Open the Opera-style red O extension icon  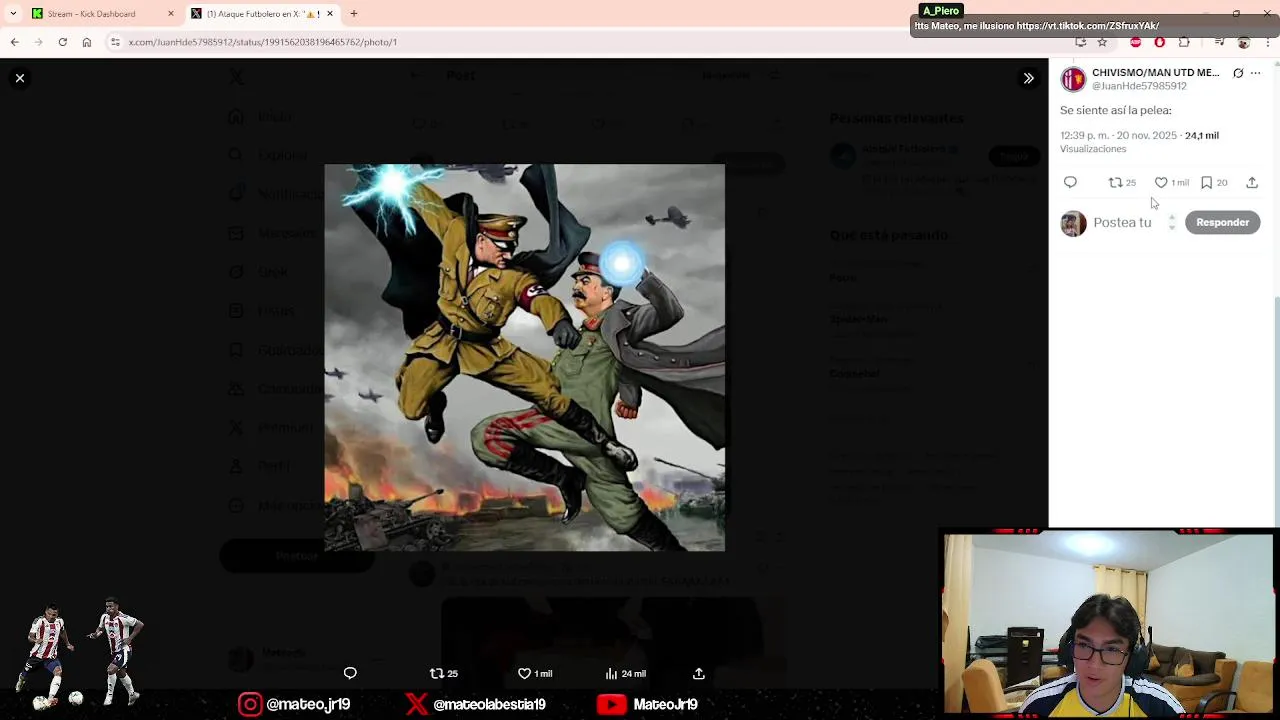(1159, 42)
